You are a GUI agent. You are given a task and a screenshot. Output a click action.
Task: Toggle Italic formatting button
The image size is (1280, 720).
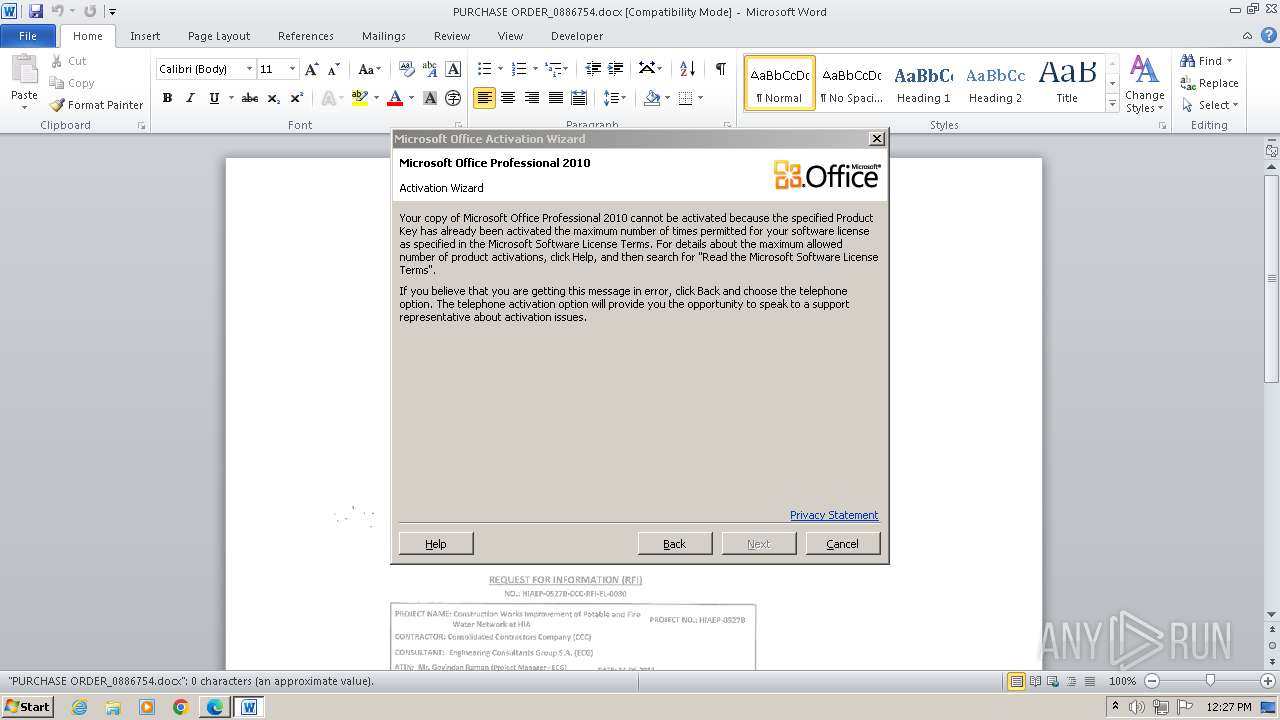pos(190,98)
